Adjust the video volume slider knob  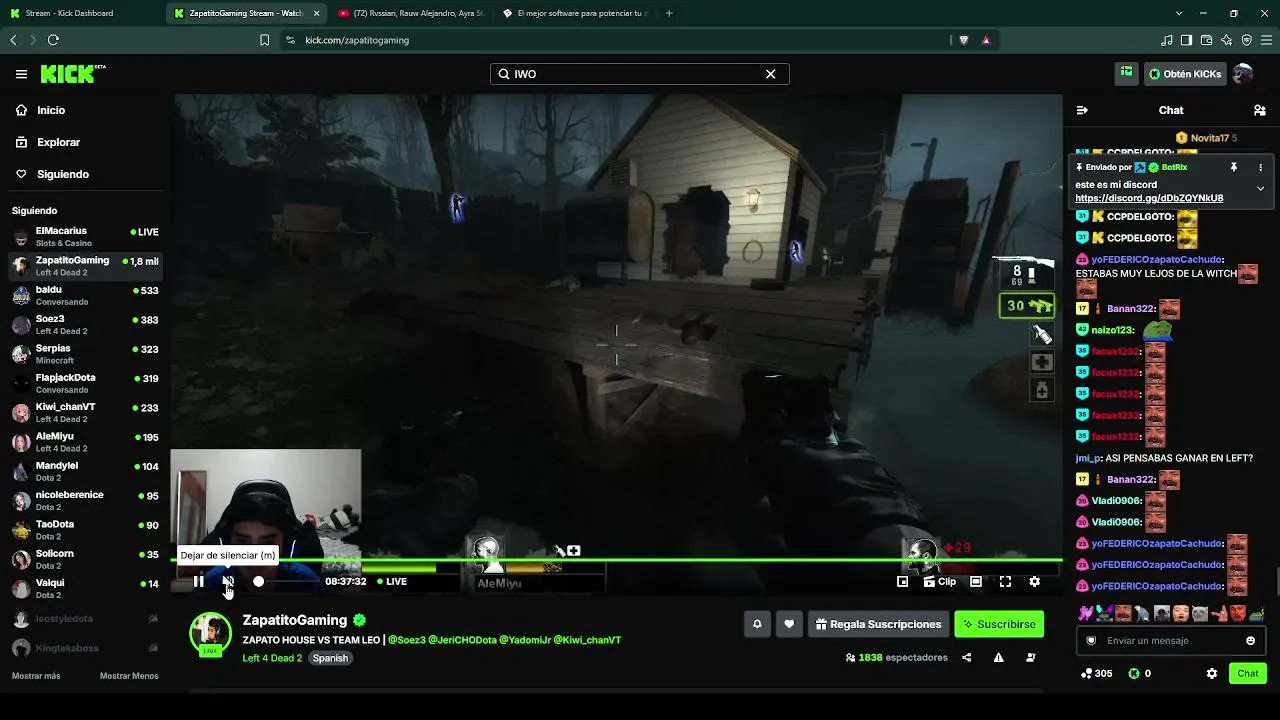(258, 581)
